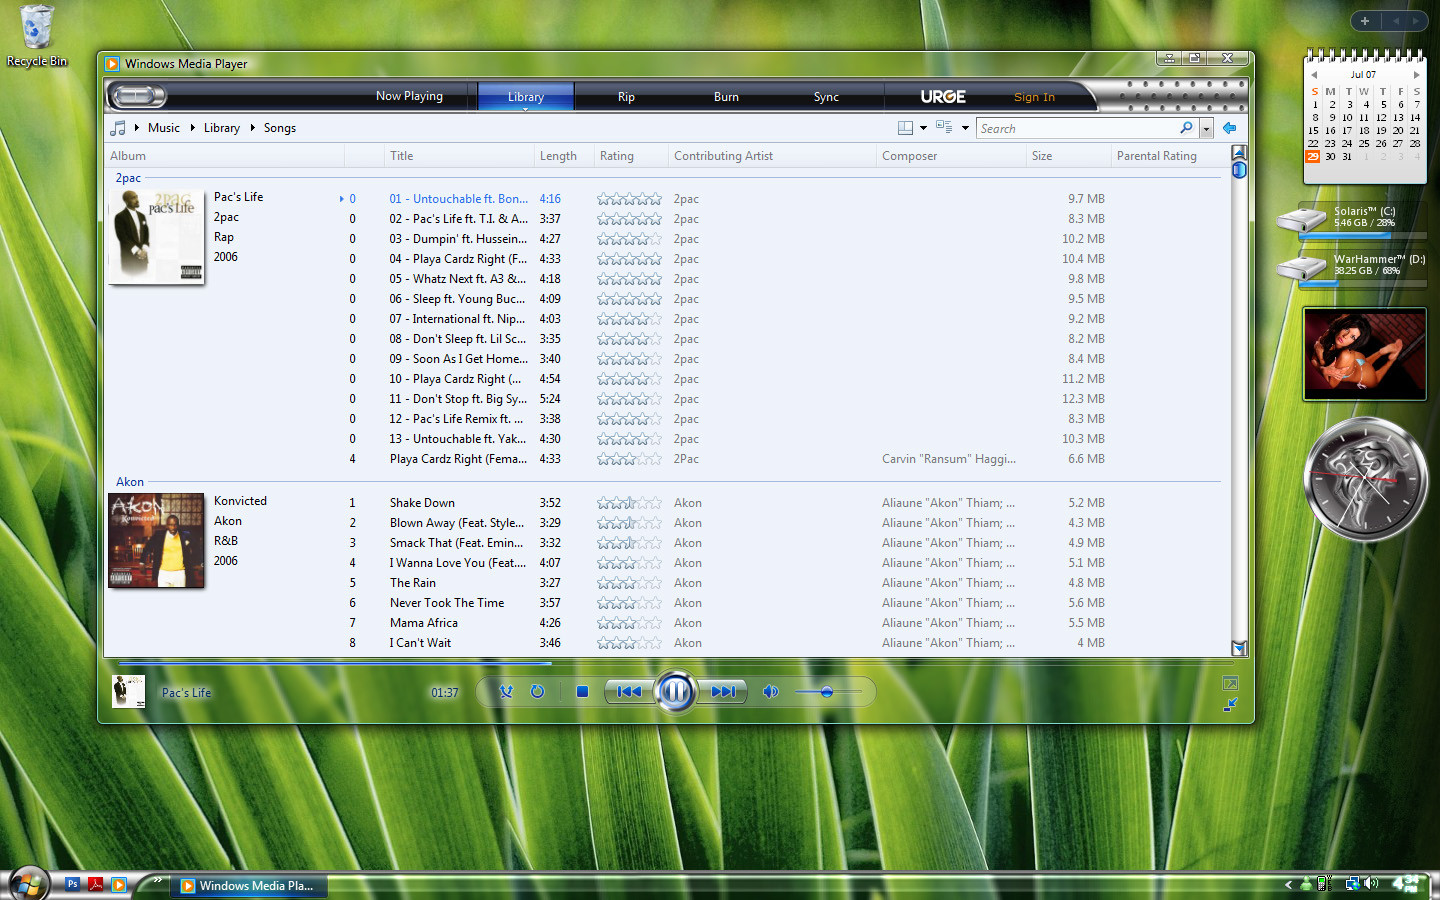The image size is (1440, 900).
Task: Open the URGE store tab
Action: [943, 97]
